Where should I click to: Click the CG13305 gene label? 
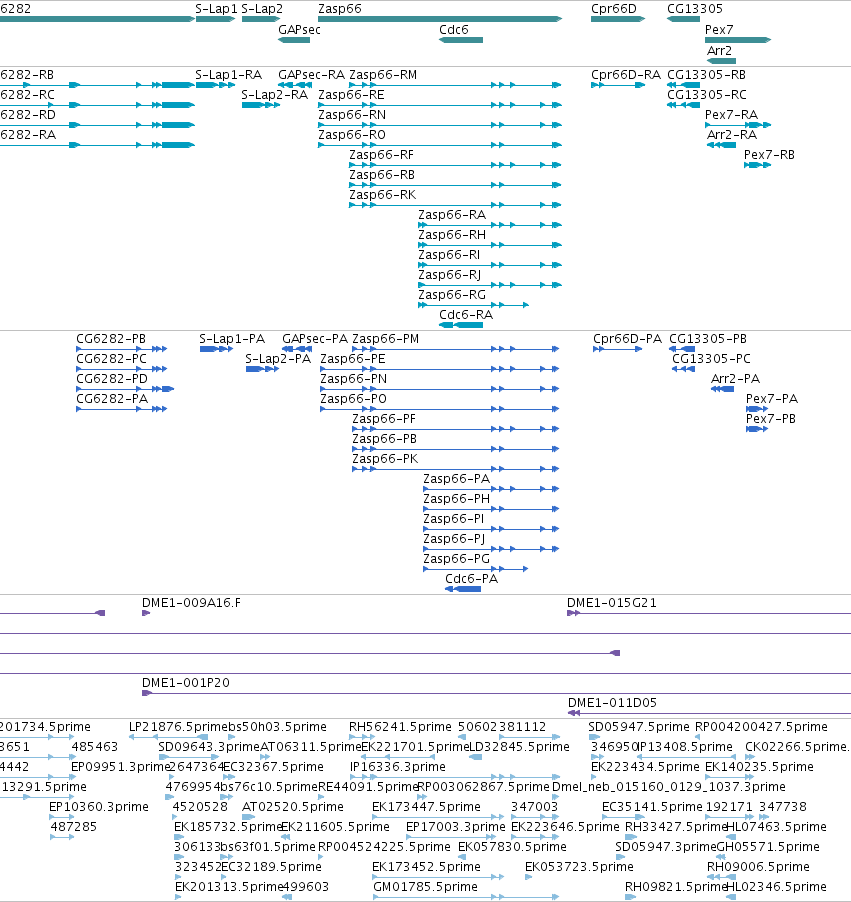click(694, 9)
